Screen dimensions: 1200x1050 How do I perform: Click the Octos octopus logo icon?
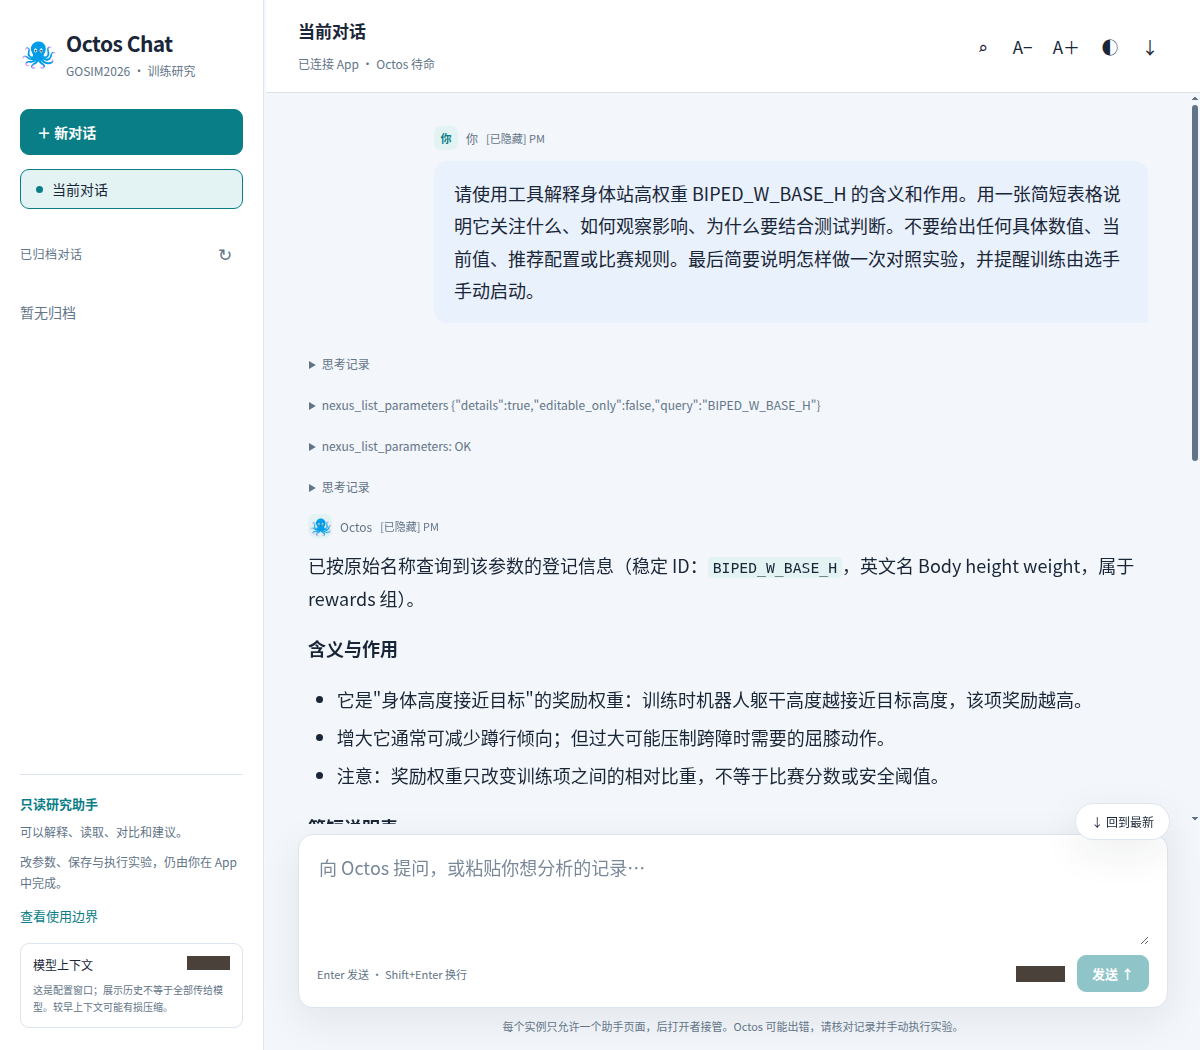(x=39, y=55)
